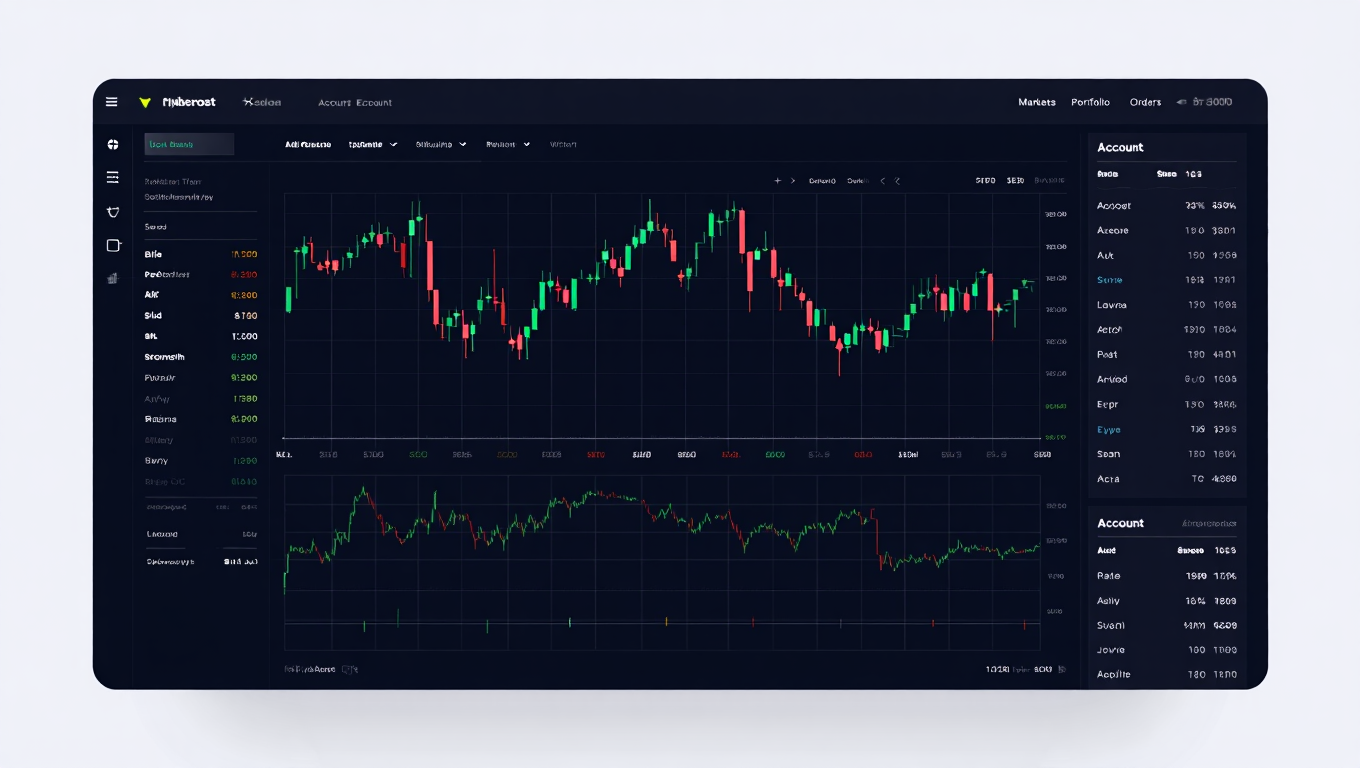
Task: Click the shield icon in the left sidebar
Action: (x=113, y=212)
